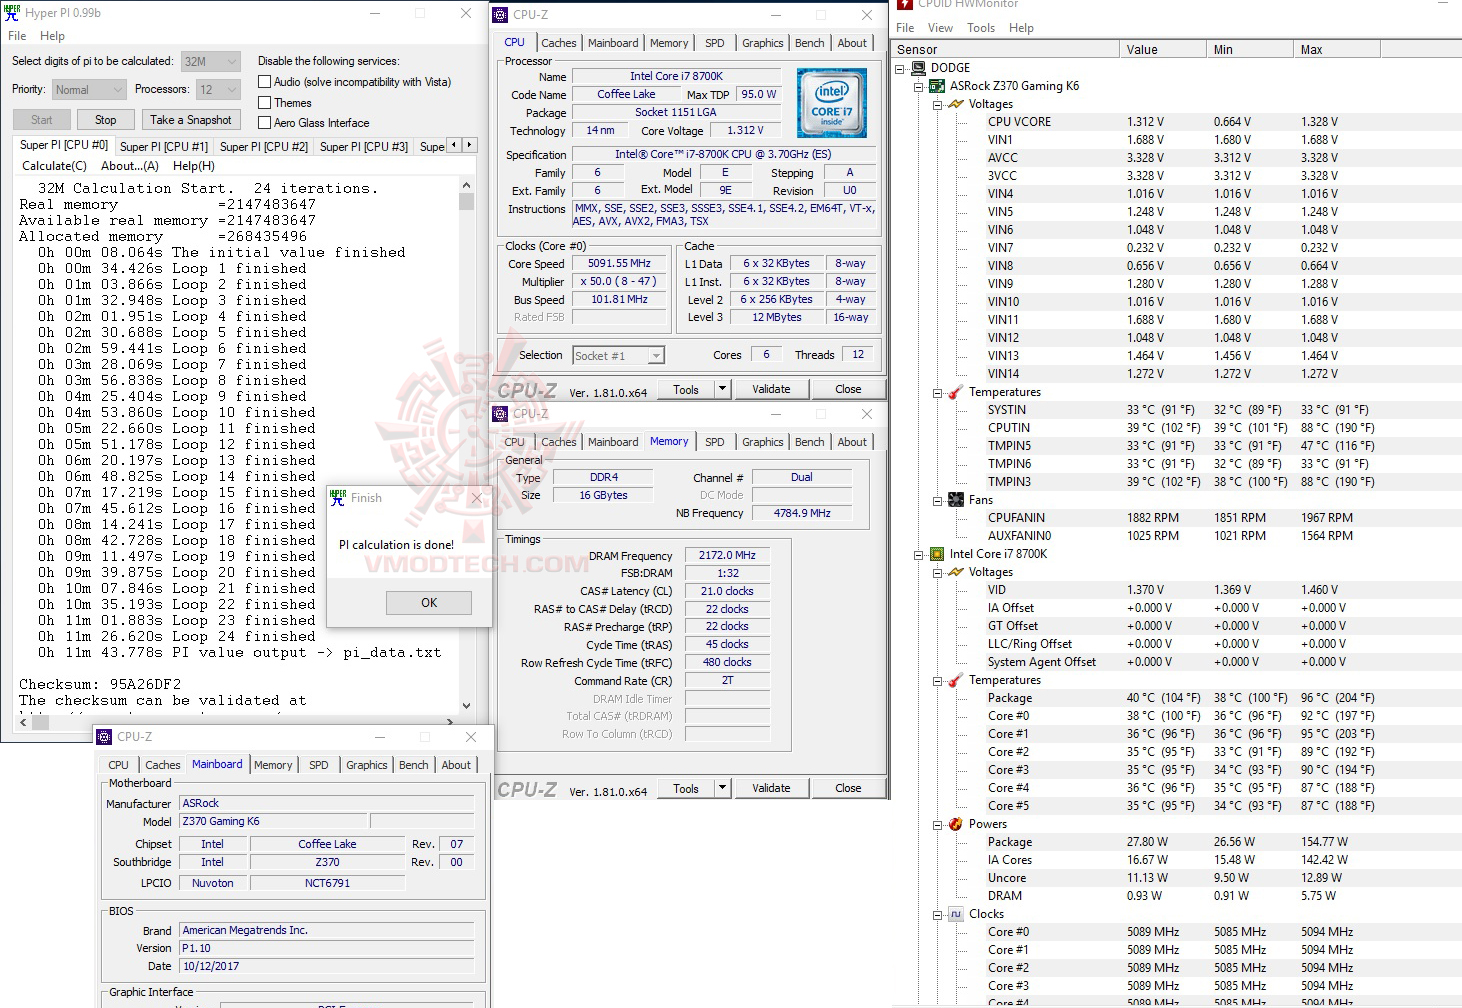Click the ASRock Z370 Gaming K6 motherboard icon

point(936,86)
